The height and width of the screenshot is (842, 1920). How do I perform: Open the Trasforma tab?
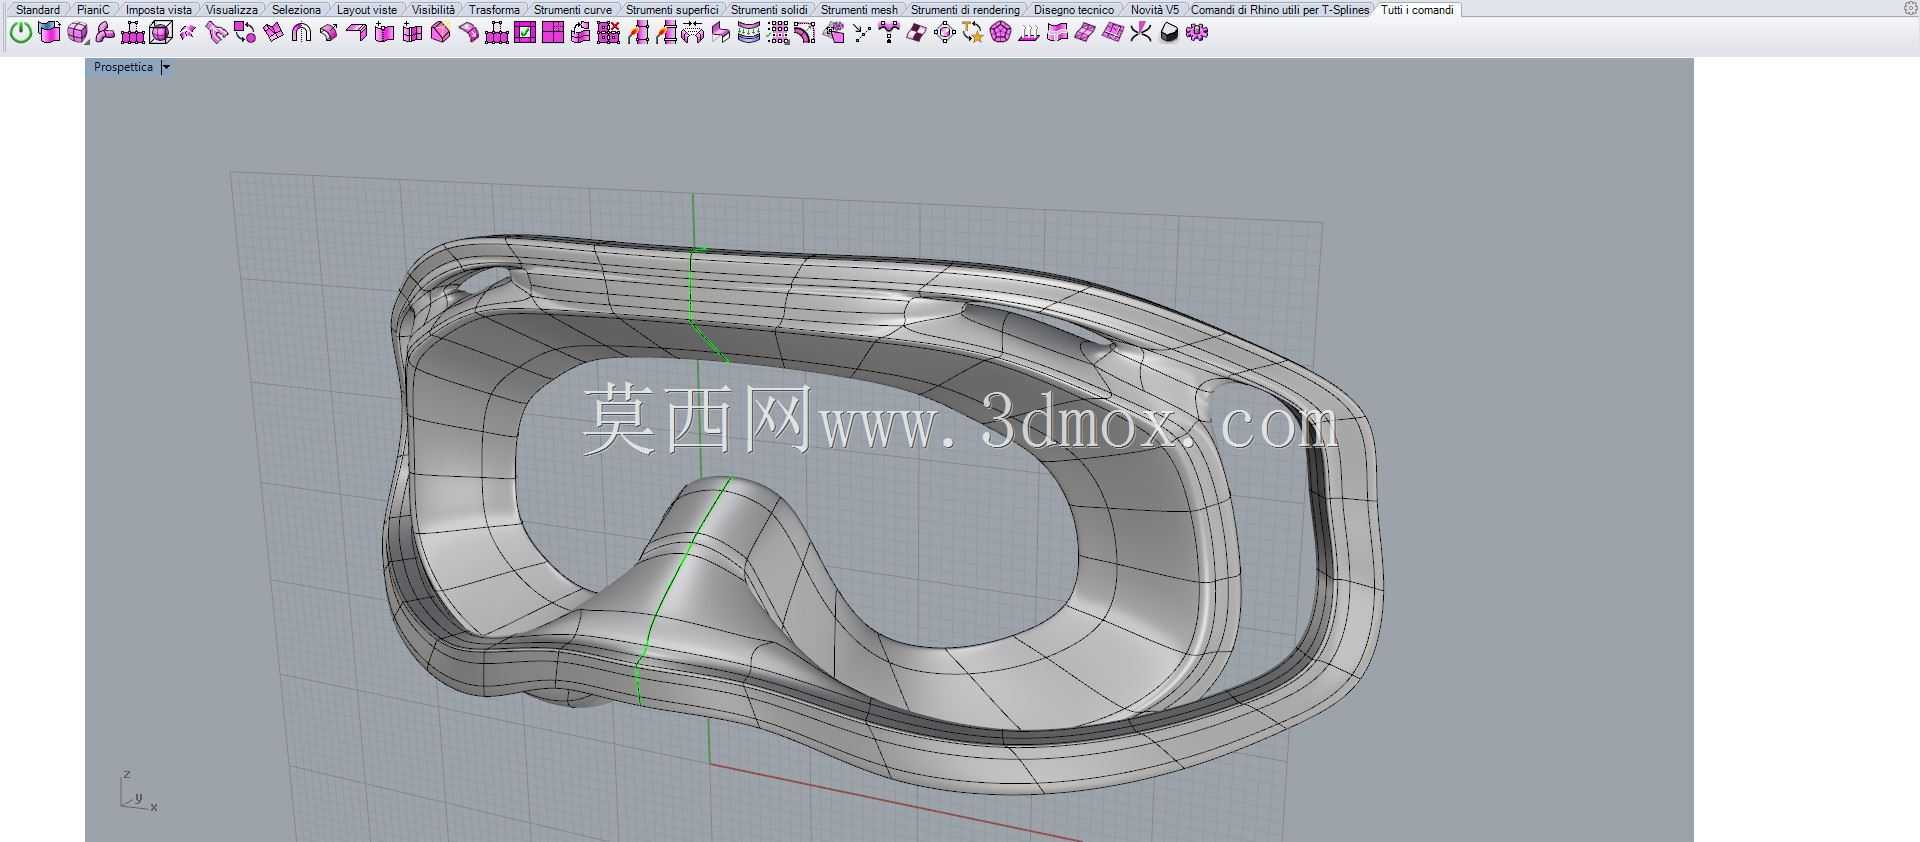(x=494, y=9)
